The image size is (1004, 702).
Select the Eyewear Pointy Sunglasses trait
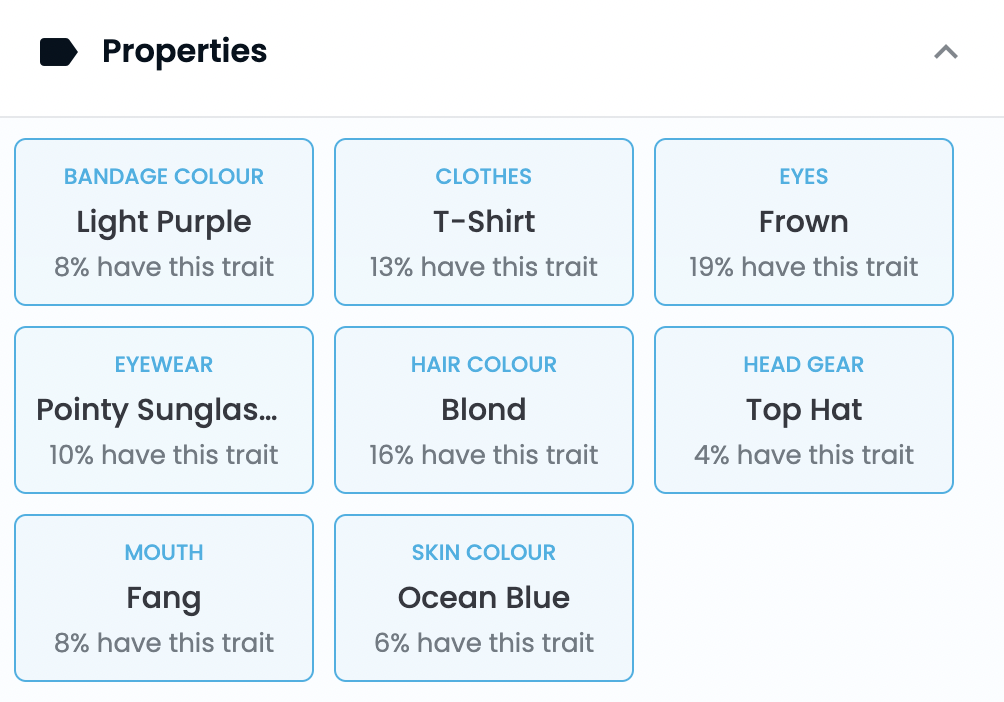point(164,410)
